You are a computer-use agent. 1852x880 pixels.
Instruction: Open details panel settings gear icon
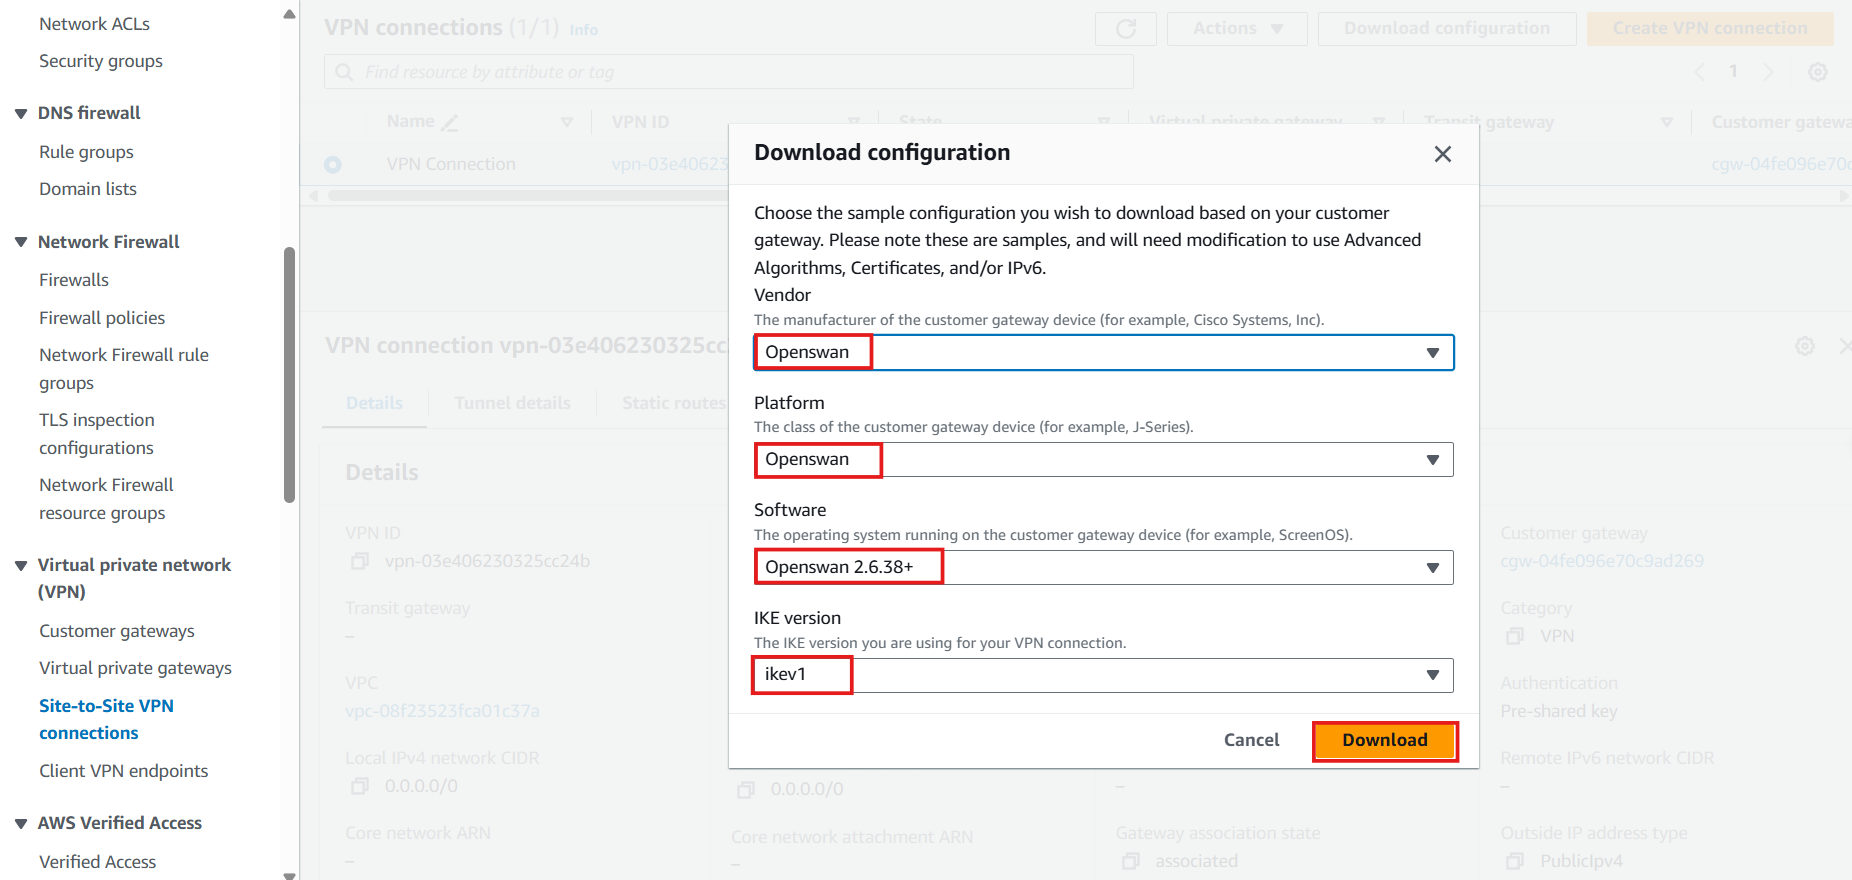click(x=1805, y=346)
